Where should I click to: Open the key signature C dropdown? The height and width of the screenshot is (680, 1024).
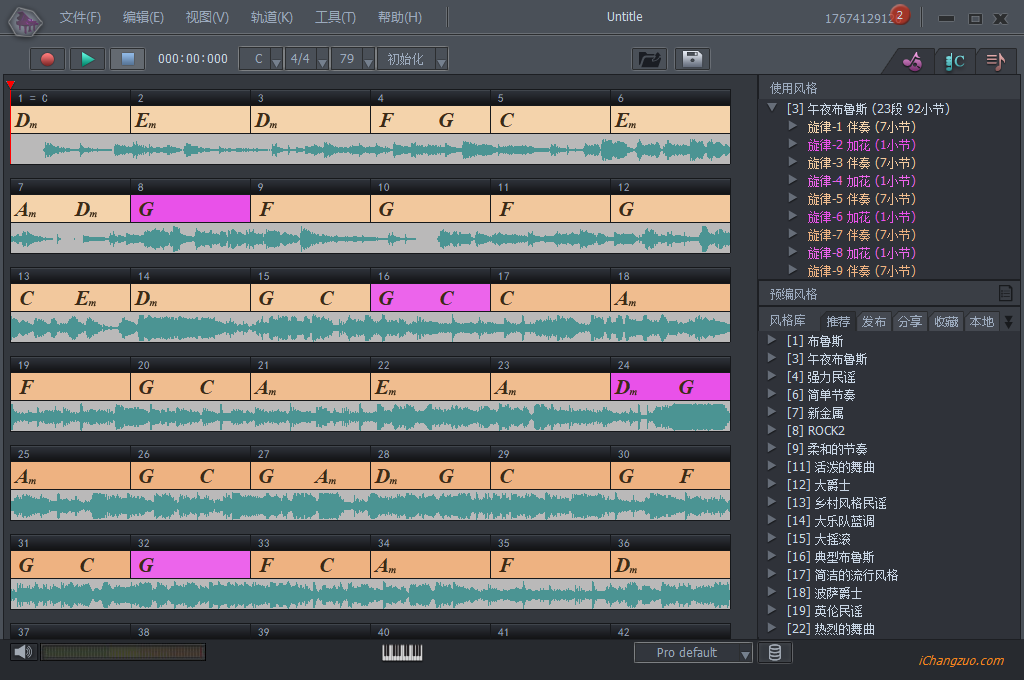point(261,59)
